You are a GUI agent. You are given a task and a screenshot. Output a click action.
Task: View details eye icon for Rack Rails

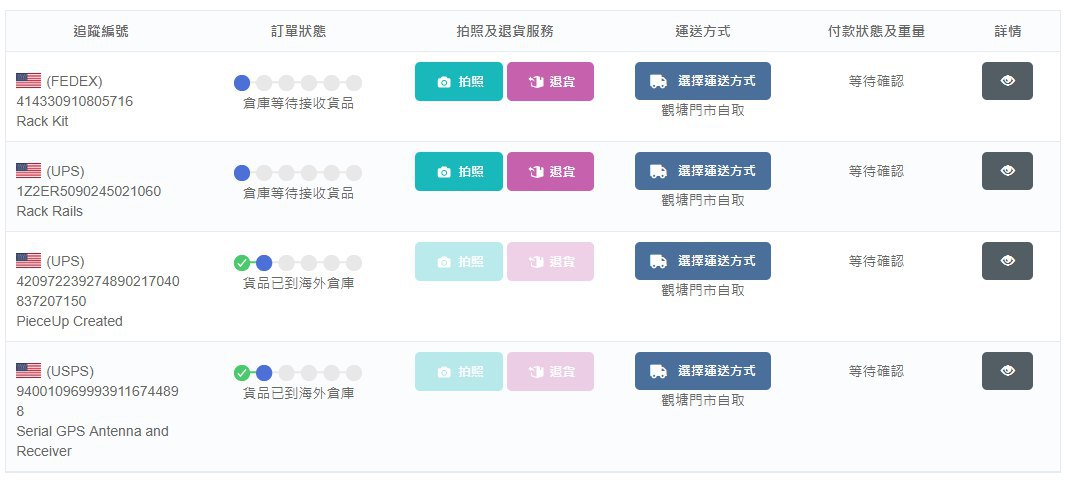pos(1007,171)
